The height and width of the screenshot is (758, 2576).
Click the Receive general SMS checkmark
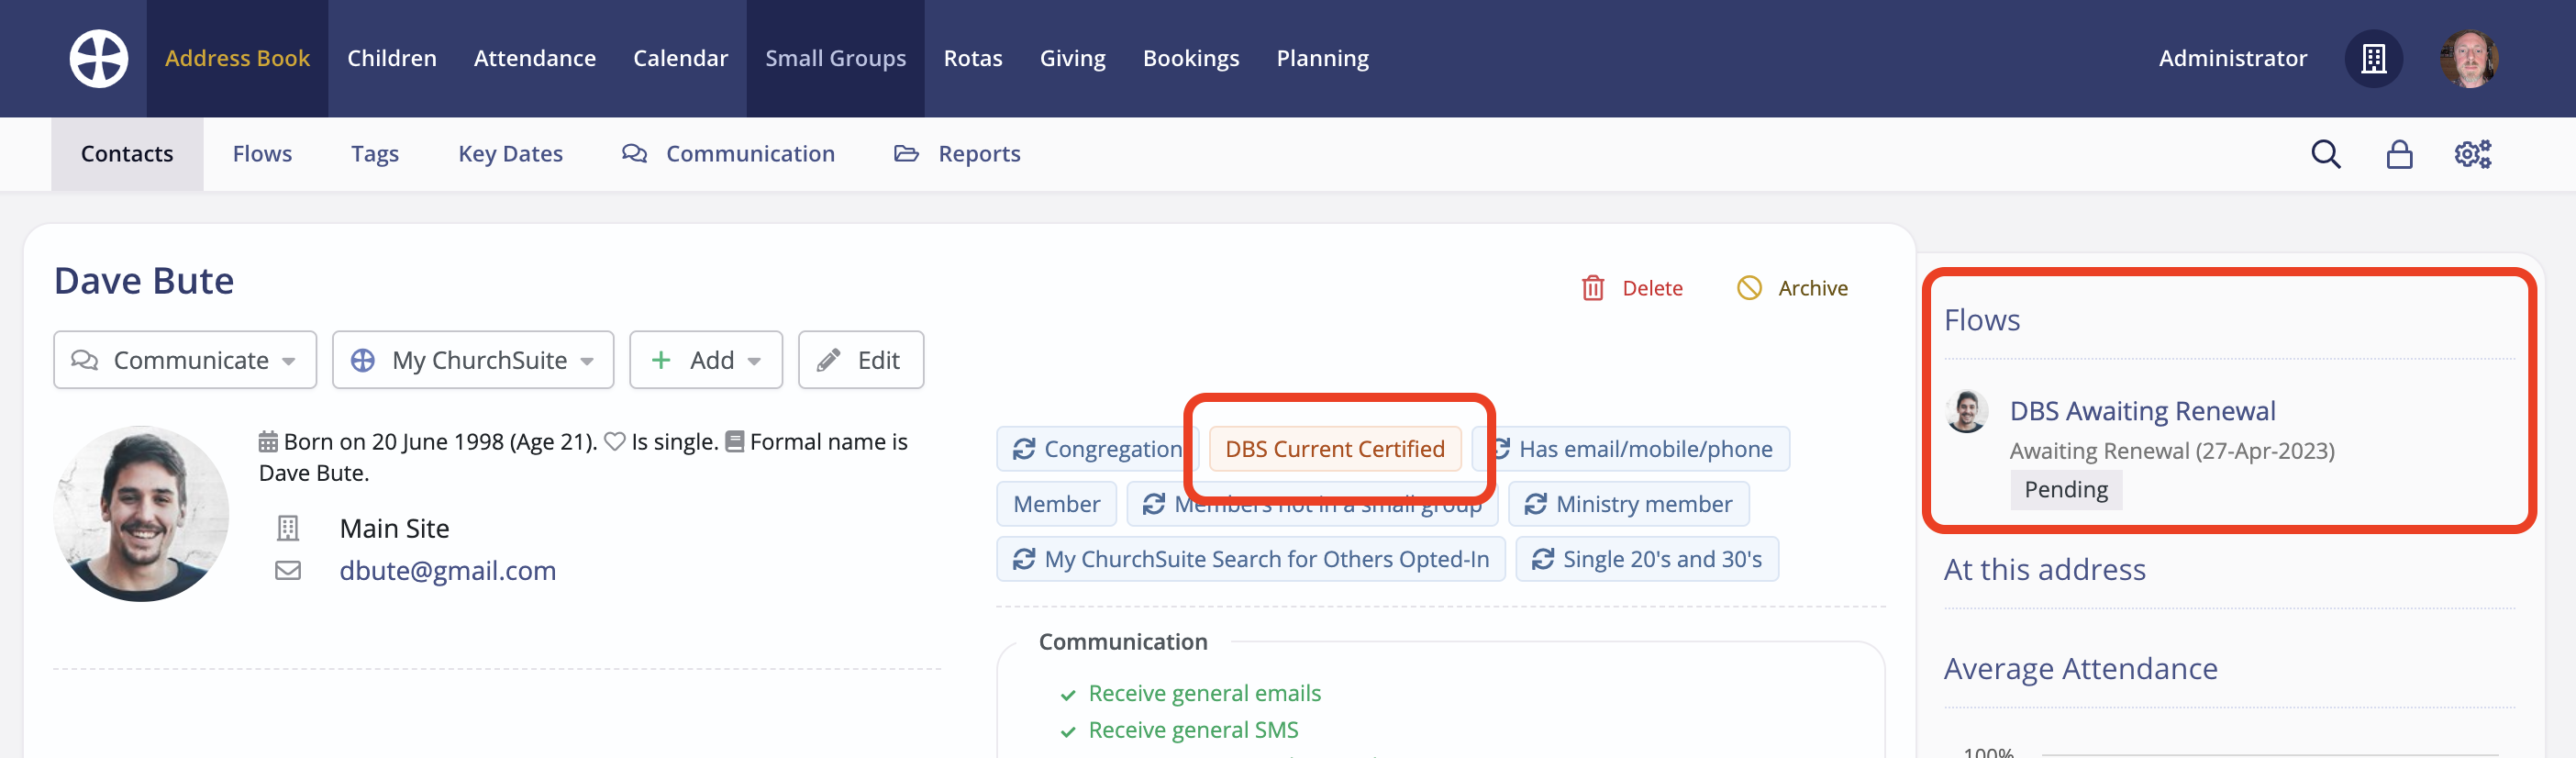pyautogui.click(x=1068, y=732)
